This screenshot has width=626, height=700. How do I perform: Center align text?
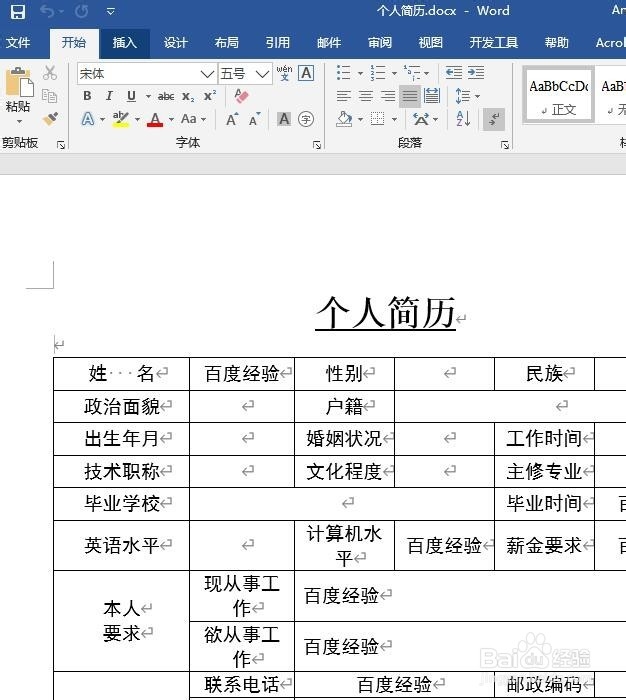pyautogui.click(x=366, y=96)
